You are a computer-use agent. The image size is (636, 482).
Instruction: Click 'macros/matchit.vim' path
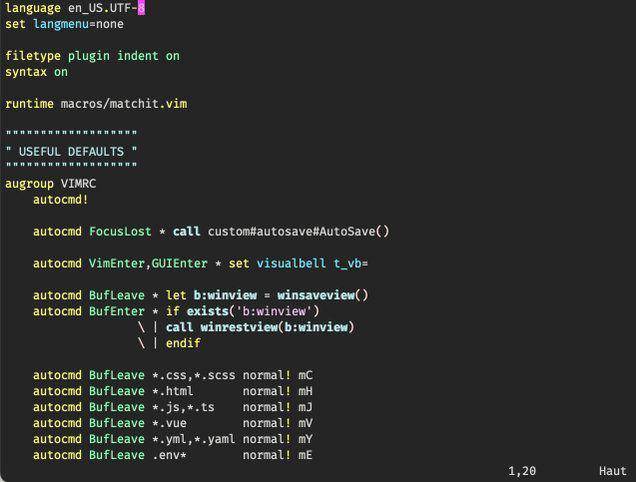pyautogui.click(x=124, y=104)
